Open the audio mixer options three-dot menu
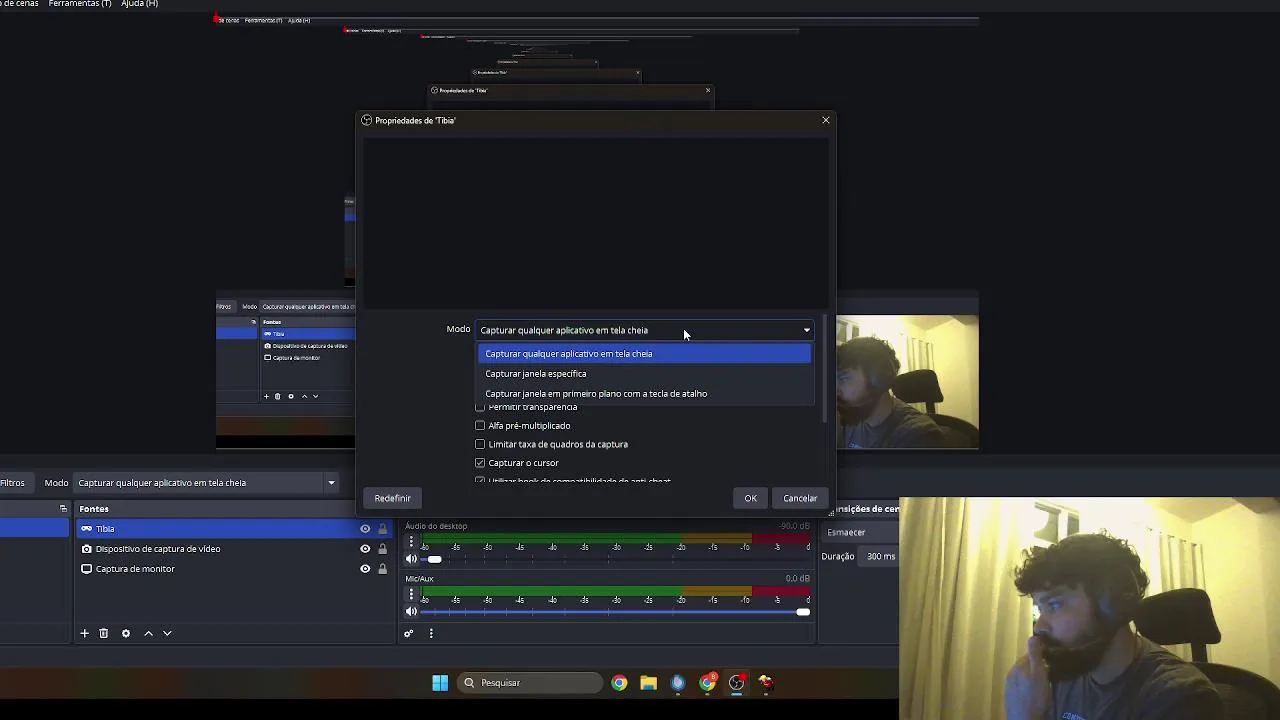Viewport: 1280px width, 720px height. coord(431,633)
